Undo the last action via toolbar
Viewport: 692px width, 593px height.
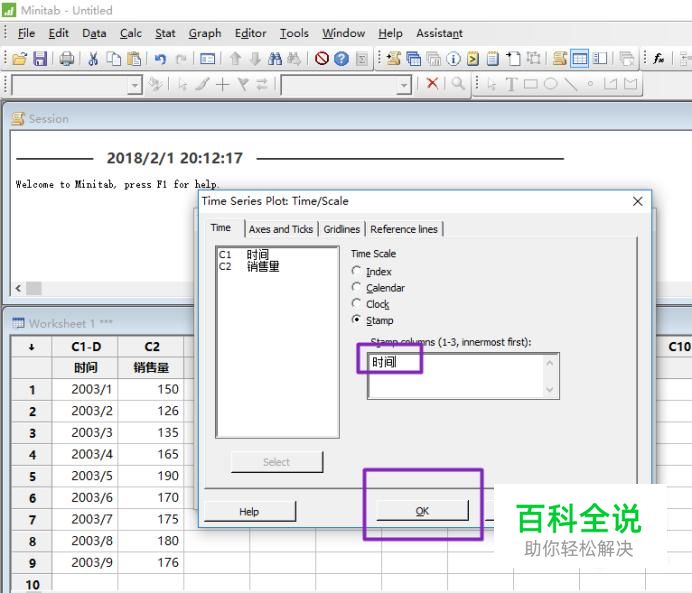coord(160,59)
